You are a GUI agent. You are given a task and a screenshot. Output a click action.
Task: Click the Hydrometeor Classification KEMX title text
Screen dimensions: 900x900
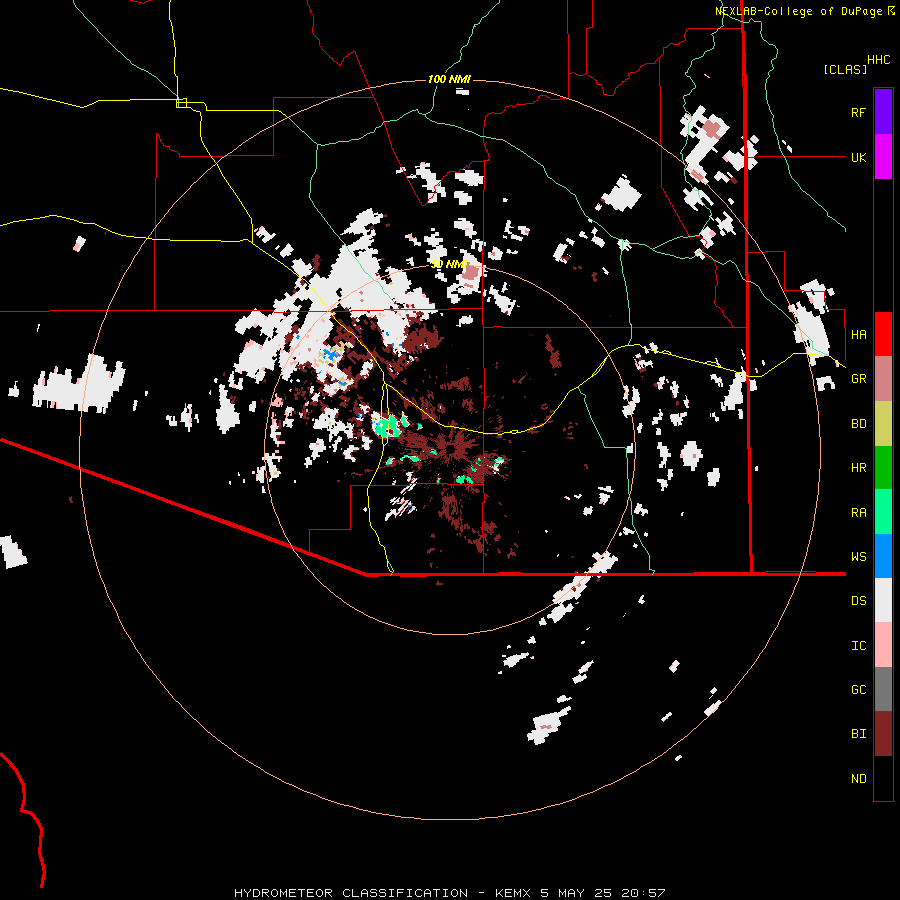(x=449, y=893)
